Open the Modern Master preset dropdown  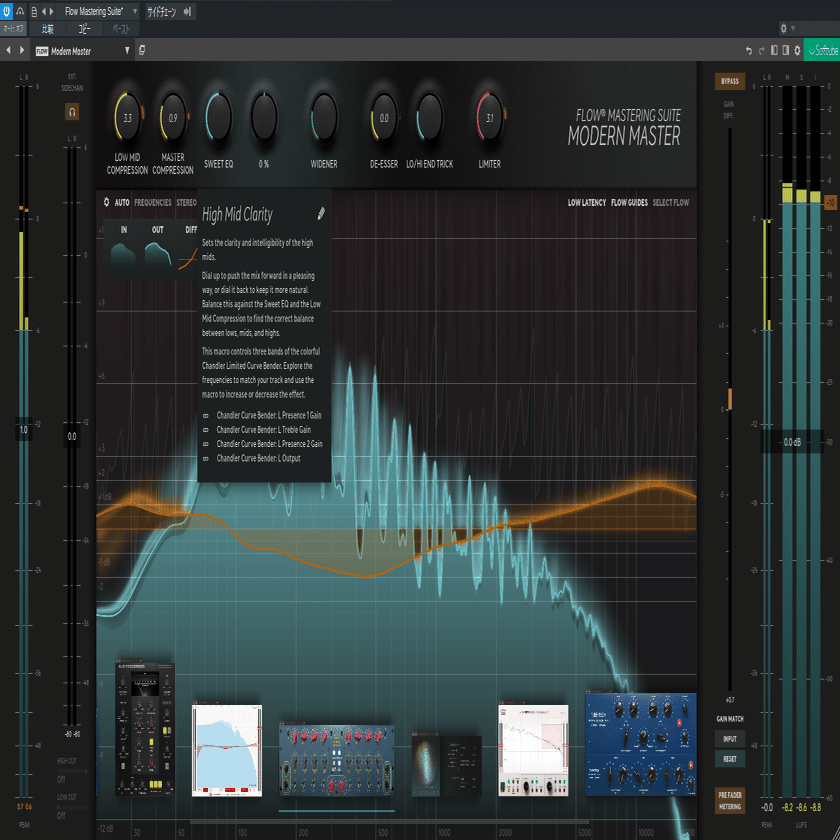tap(82, 51)
